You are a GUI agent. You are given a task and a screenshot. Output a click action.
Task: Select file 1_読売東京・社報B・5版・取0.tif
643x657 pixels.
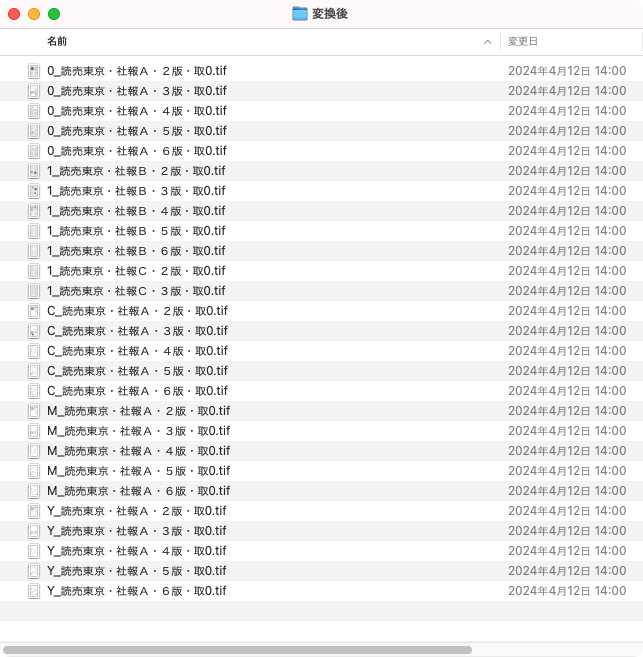[136, 231]
